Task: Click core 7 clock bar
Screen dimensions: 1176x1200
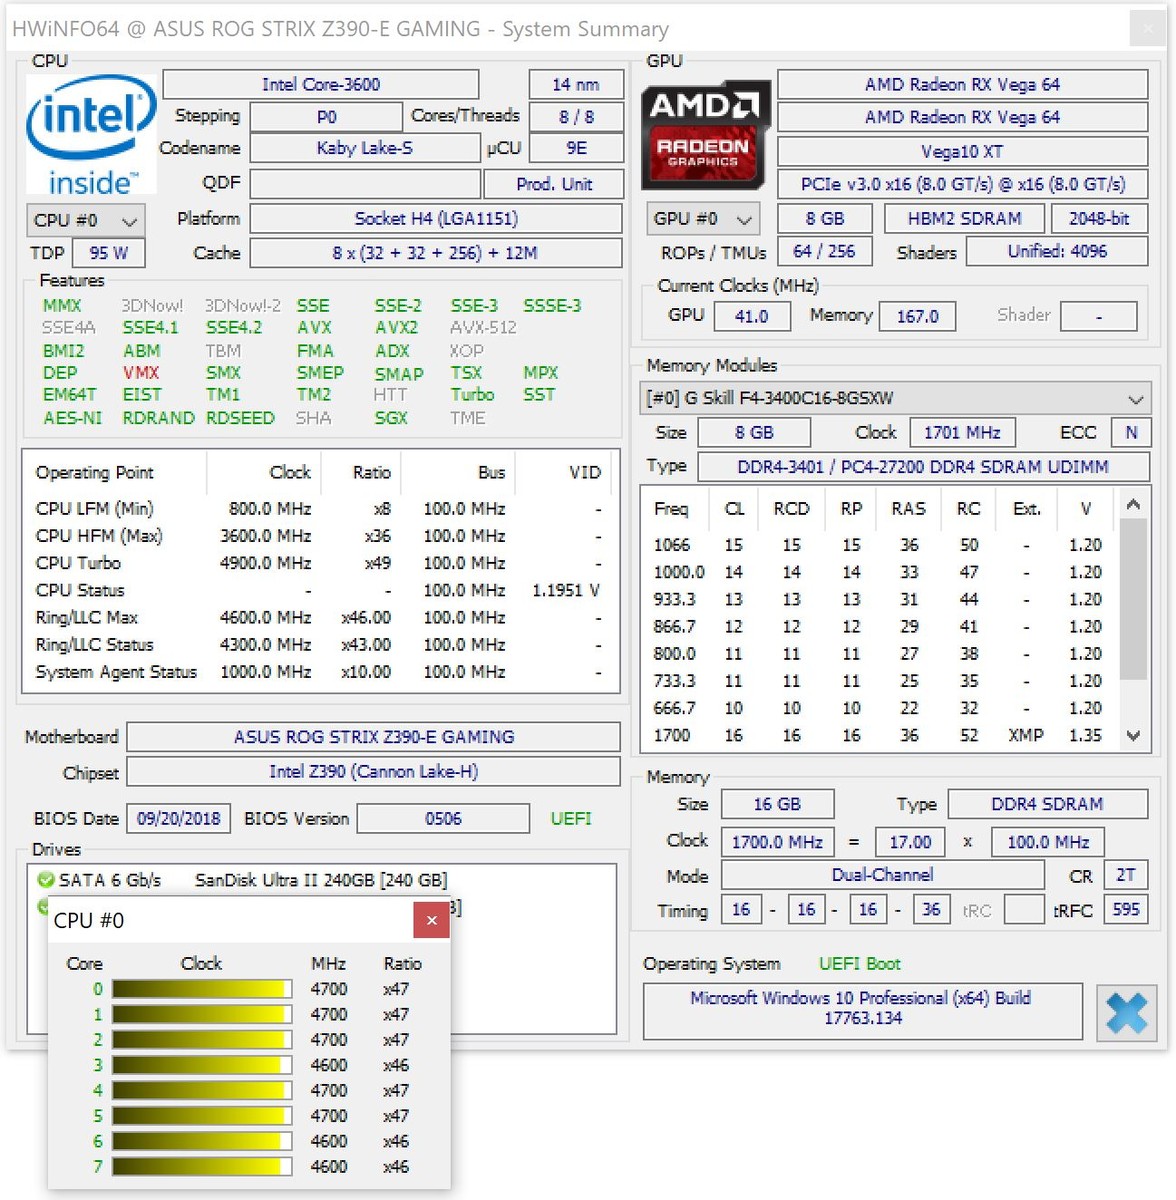Action: 202,1166
